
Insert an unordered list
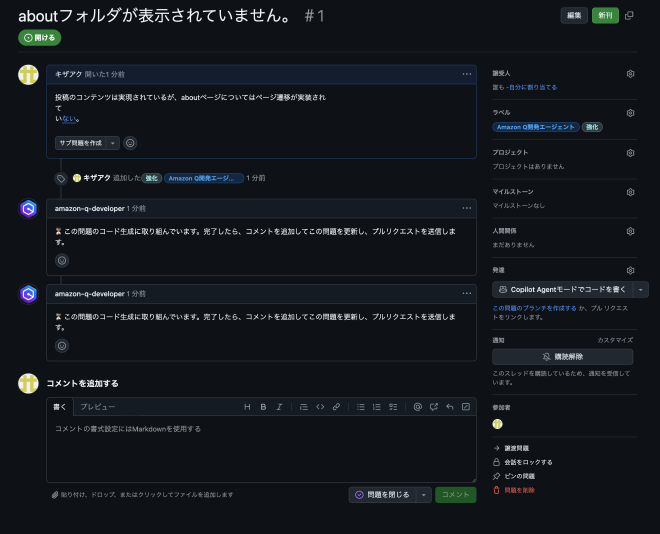tap(361, 407)
